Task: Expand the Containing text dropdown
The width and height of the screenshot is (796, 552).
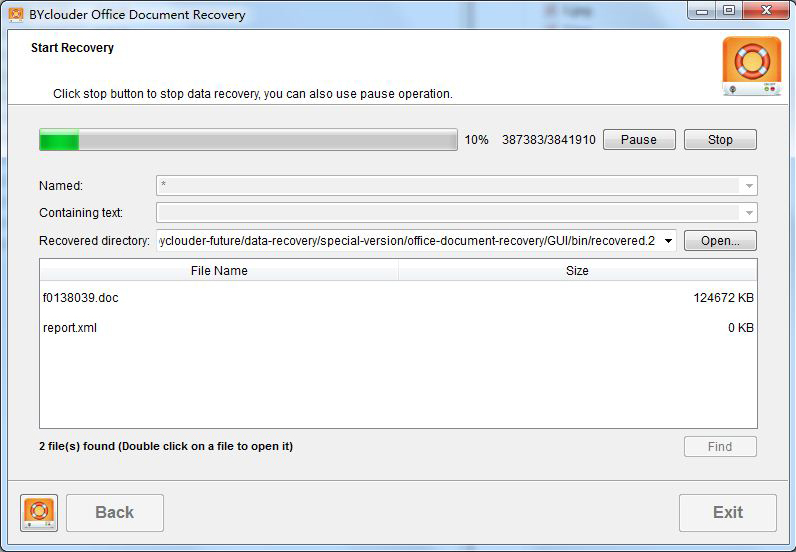Action: pos(747,213)
